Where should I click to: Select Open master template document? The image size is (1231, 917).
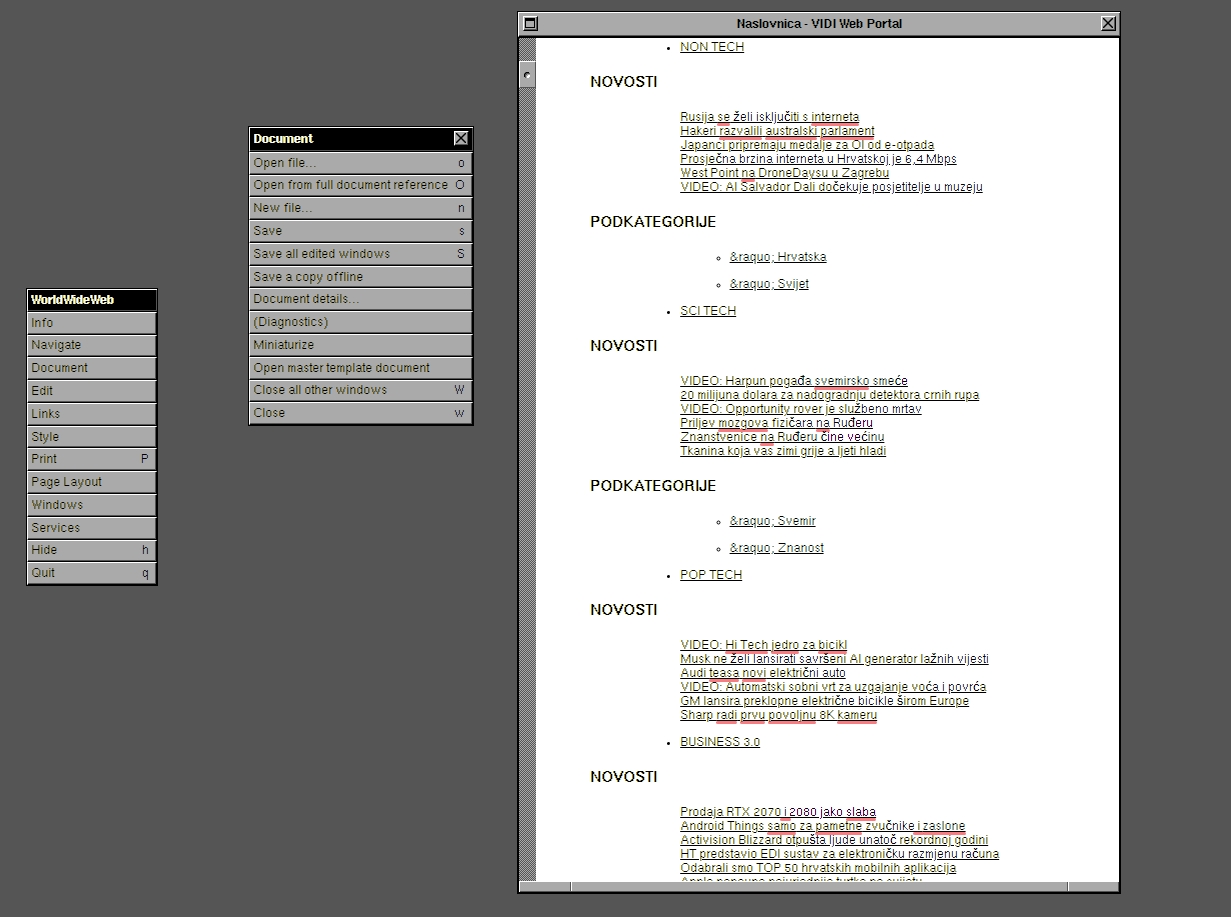pyautogui.click(x=359, y=368)
